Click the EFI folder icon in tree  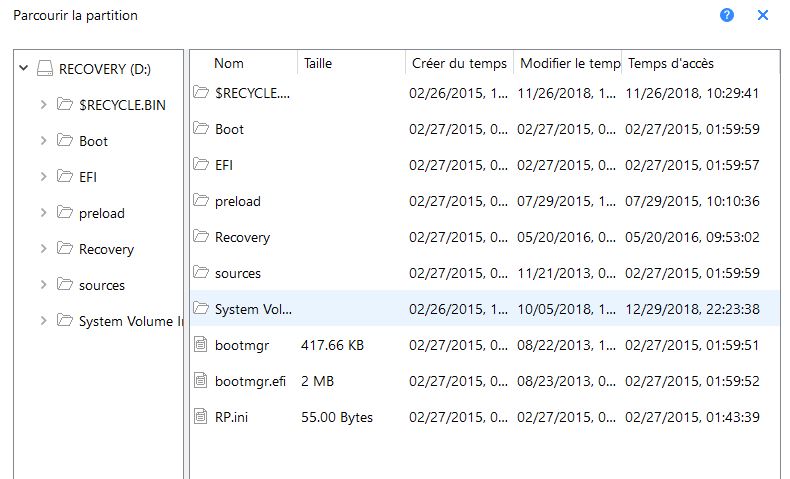pos(64,176)
